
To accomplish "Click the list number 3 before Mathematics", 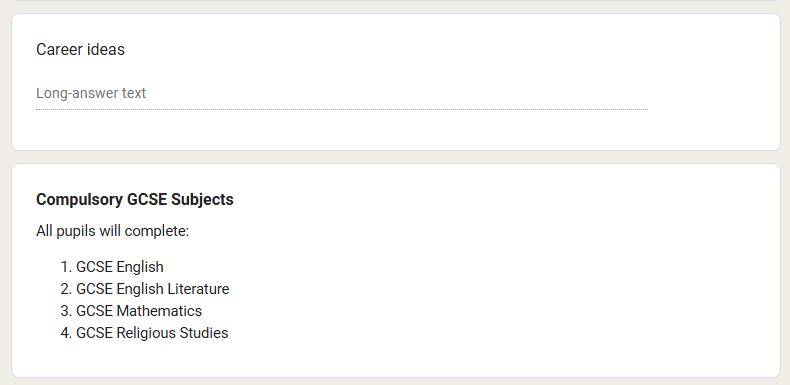I will click(x=66, y=311).
